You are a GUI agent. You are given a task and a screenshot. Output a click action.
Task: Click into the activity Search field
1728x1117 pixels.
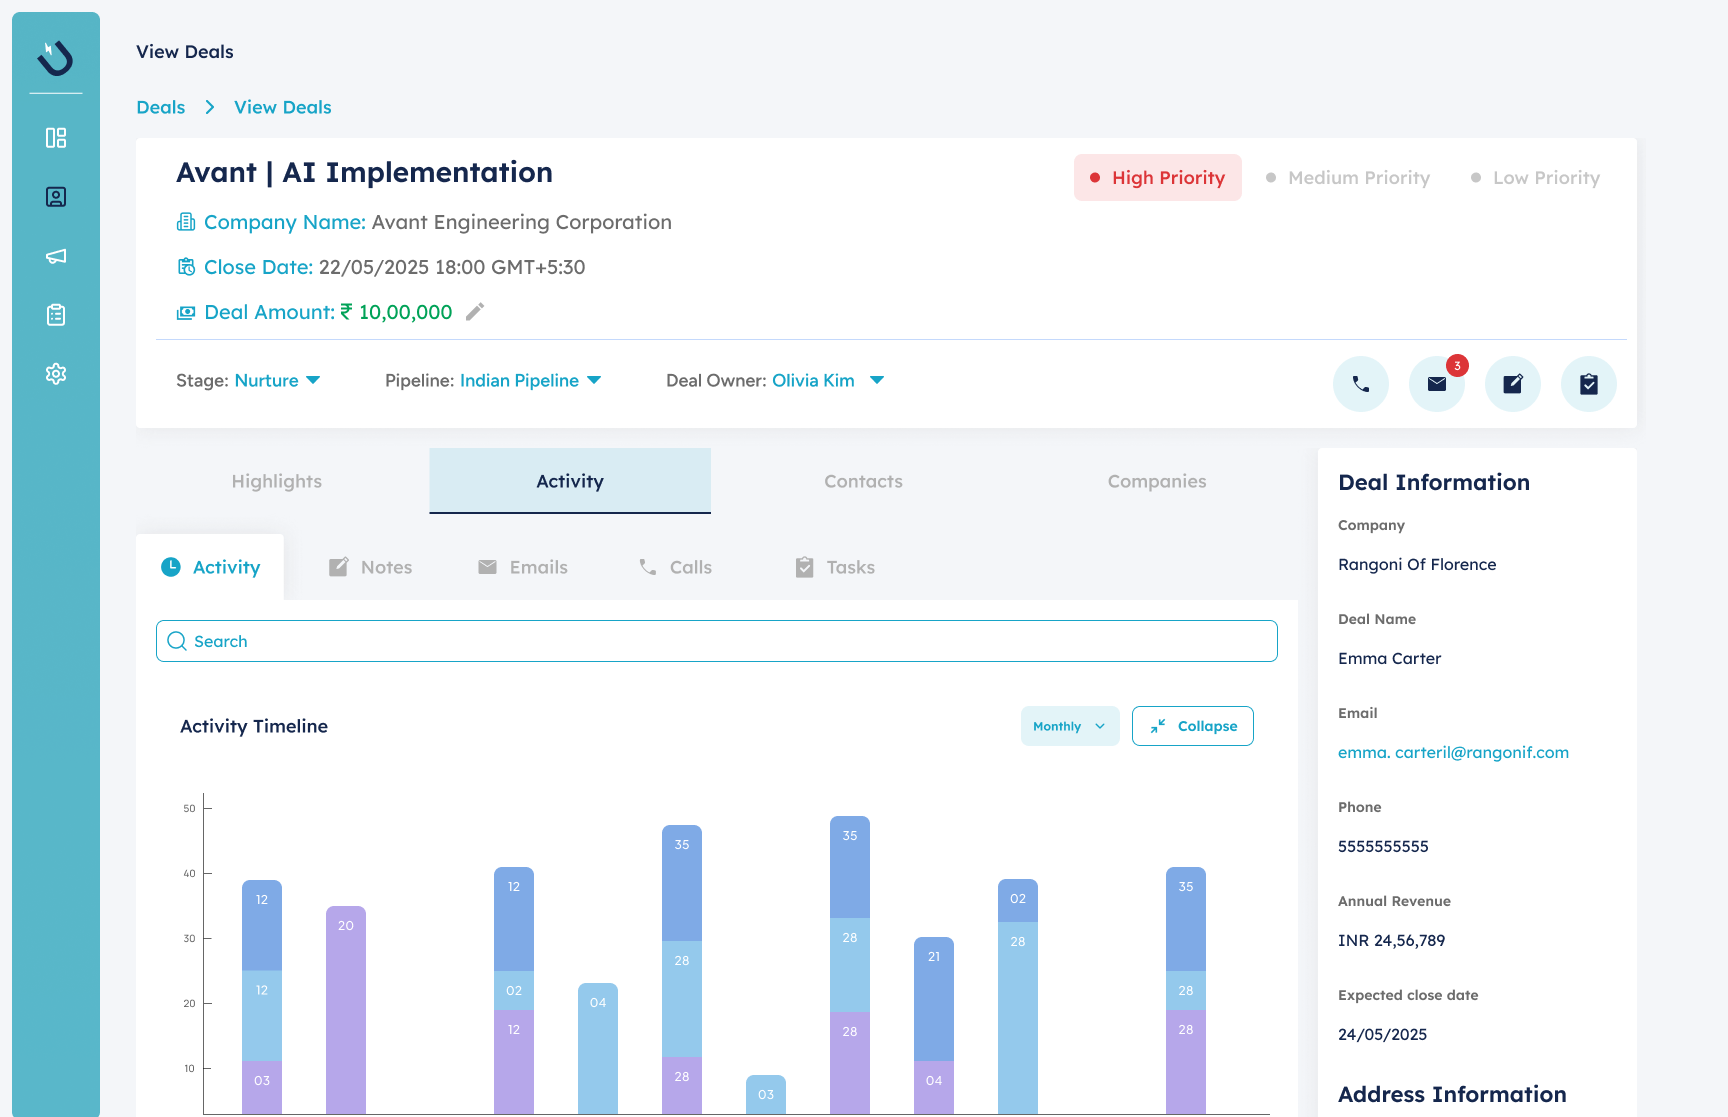pos(716,641)
